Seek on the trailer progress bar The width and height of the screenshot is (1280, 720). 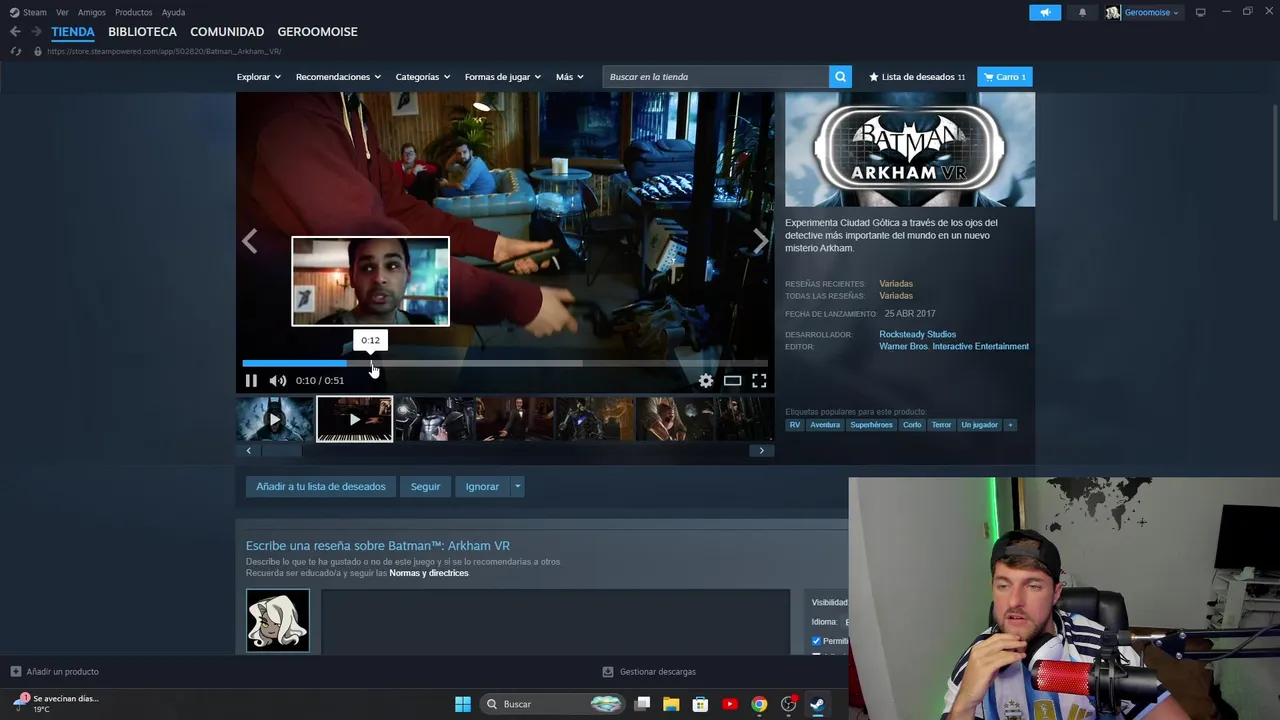(x=505, y=363)
